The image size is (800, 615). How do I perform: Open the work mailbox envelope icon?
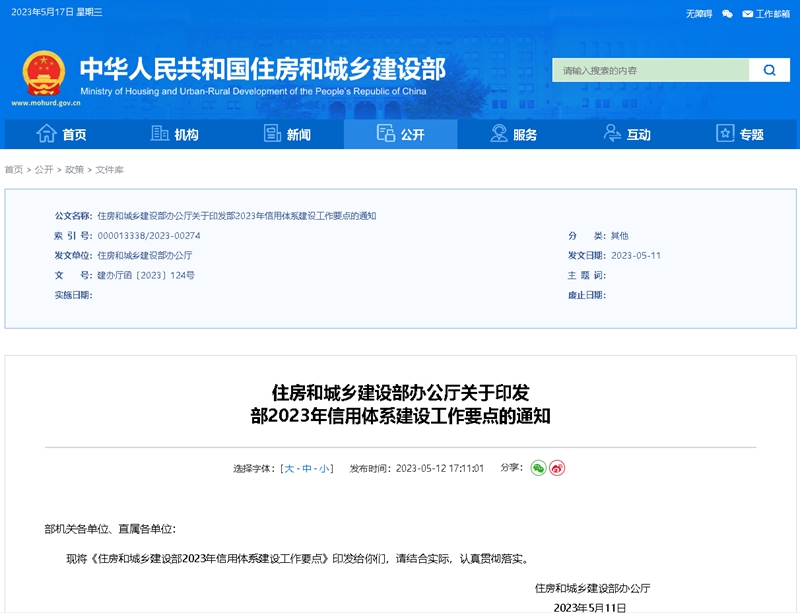pyautogui.click(x=747, y=14)
